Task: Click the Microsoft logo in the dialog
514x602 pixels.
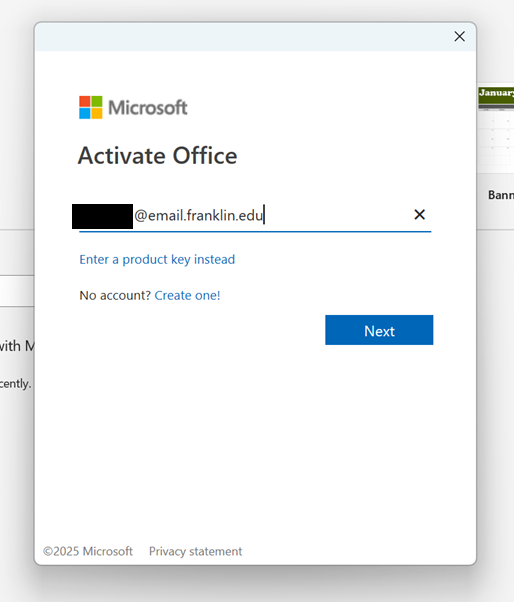Action: [x=133, y=108]
